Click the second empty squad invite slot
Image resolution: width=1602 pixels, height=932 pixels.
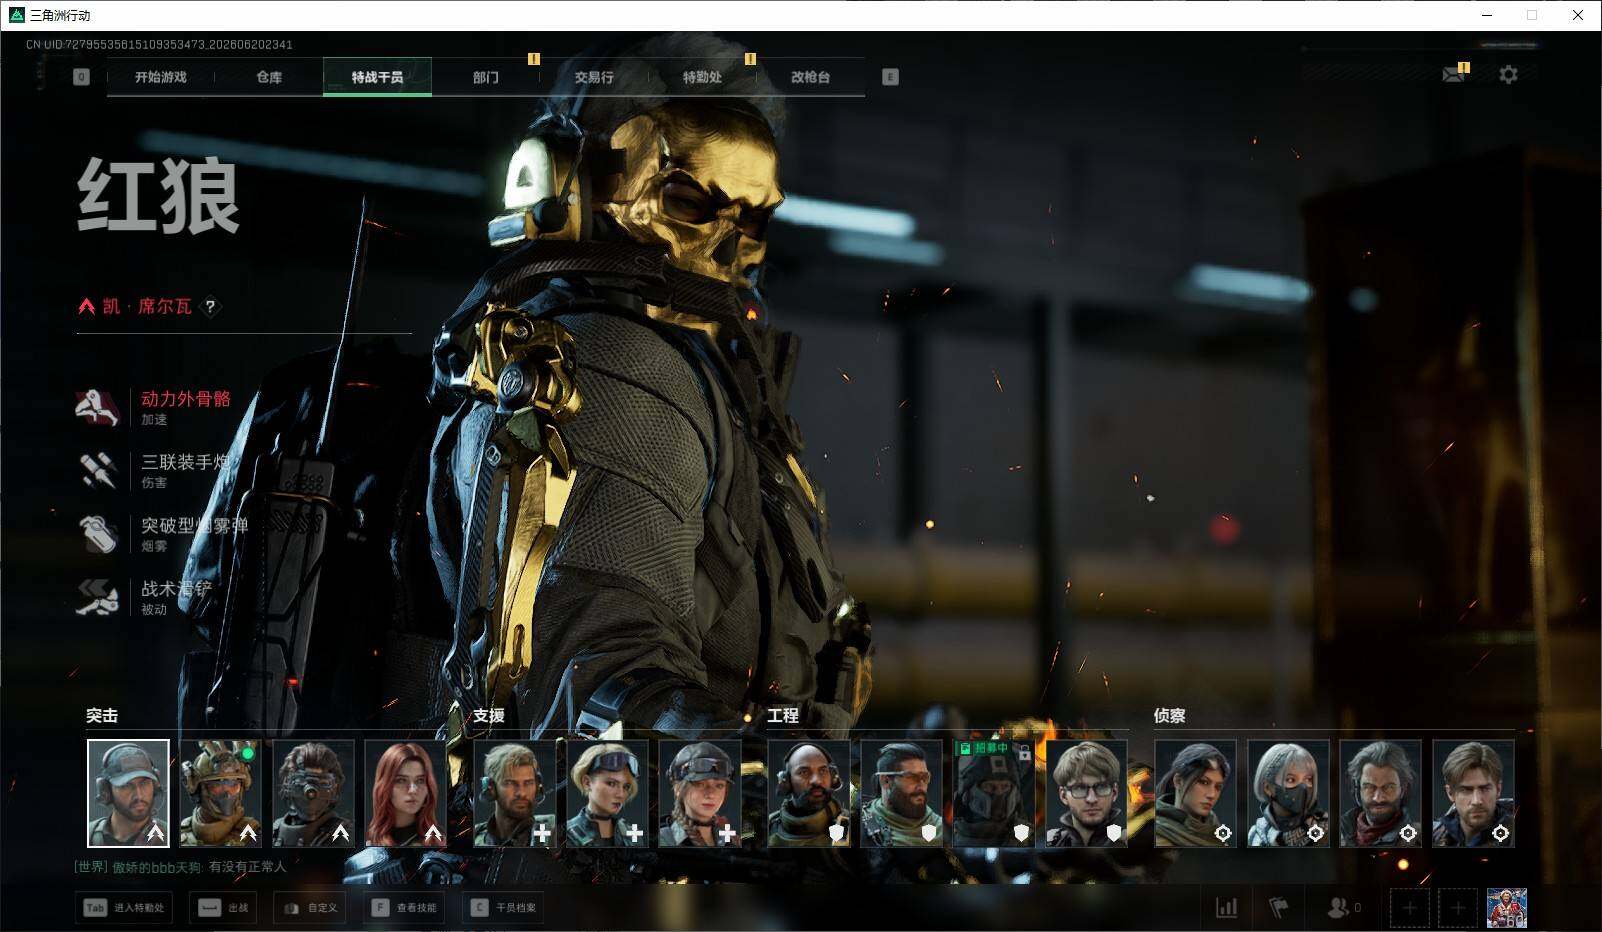click(x=1457, y=908)
